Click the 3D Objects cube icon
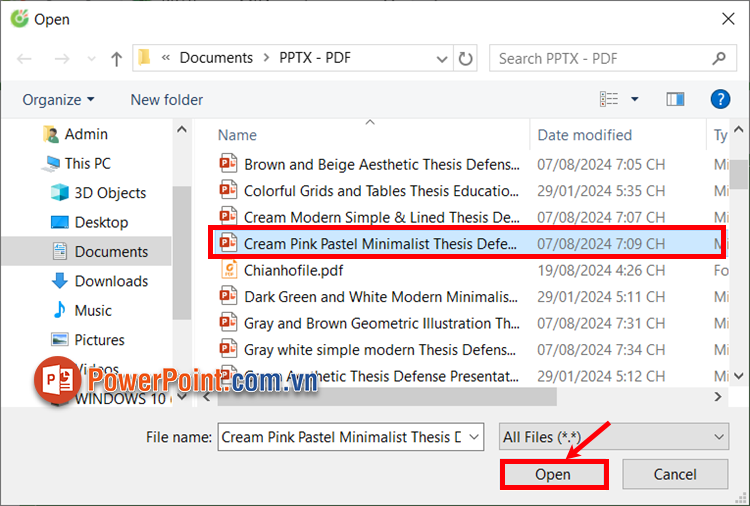Image resolution: width=750 pixels, height=506 pixels. (x=60, y=193)
